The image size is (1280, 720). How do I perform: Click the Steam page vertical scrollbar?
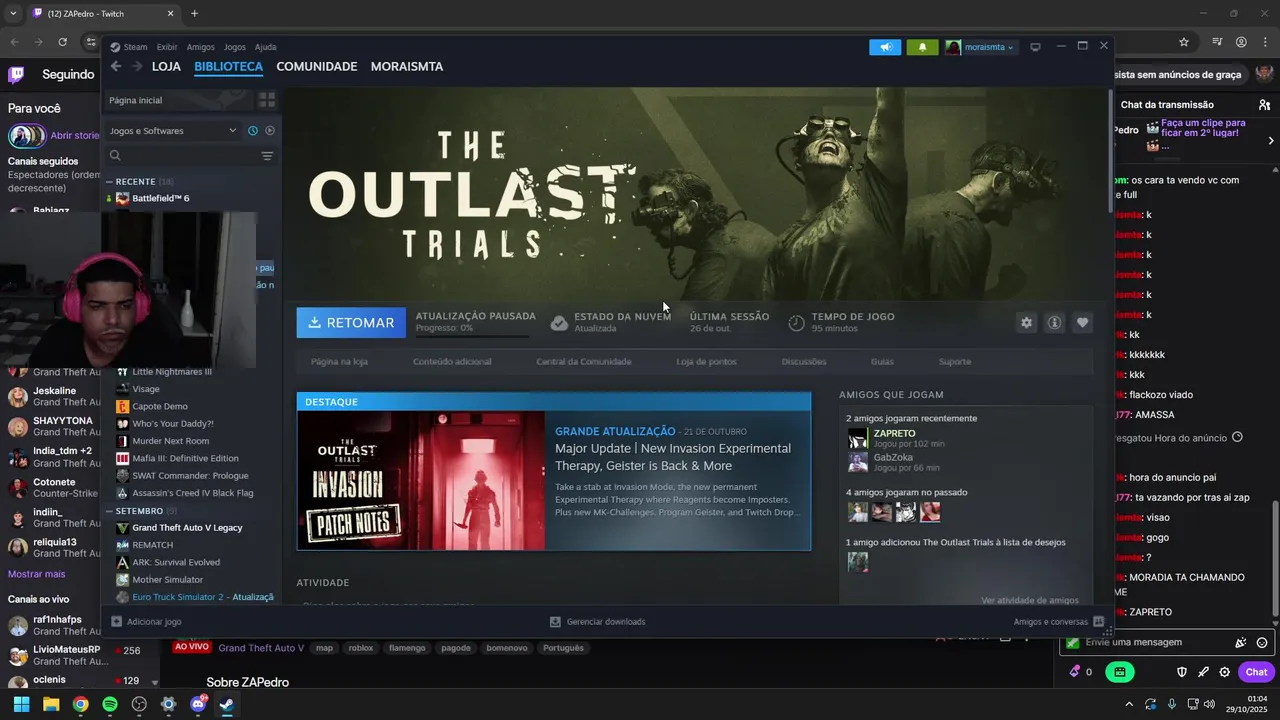[x=1110, y=150]
